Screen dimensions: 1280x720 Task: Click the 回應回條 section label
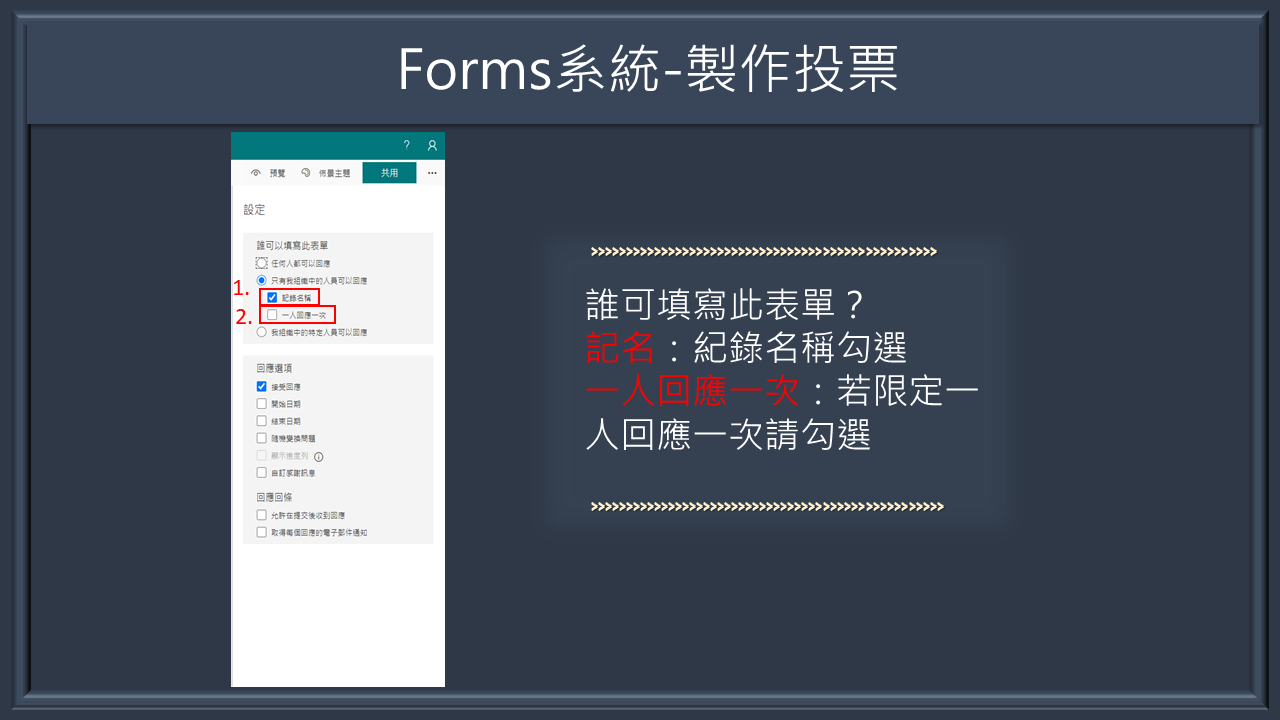[274, 497]
